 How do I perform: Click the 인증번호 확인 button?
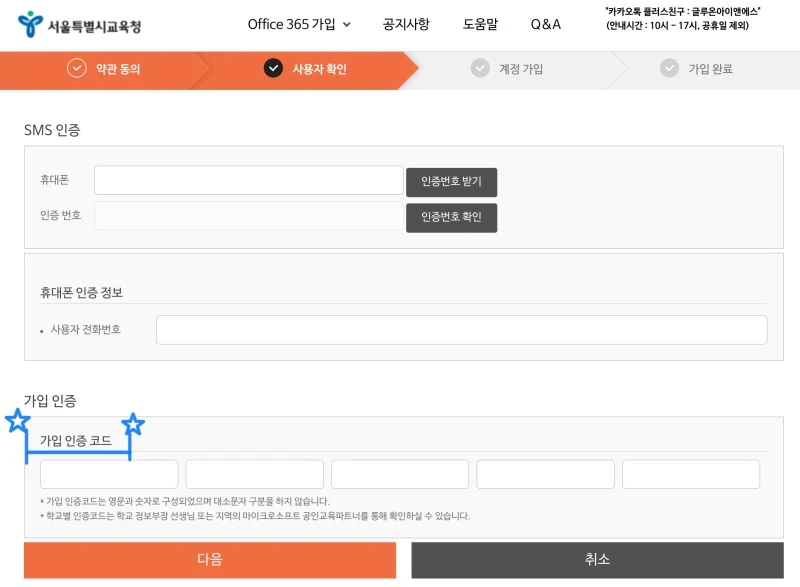point(451,216)
